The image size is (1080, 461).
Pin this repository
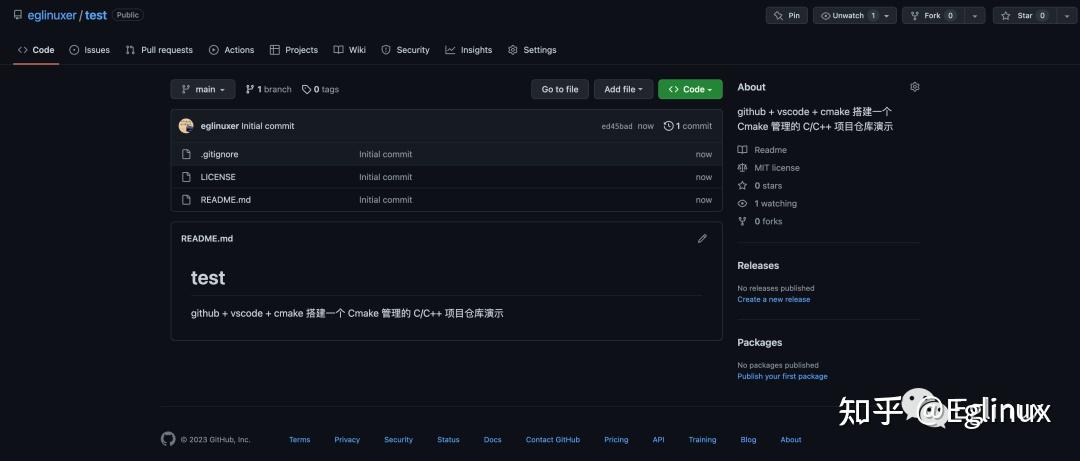787,15
